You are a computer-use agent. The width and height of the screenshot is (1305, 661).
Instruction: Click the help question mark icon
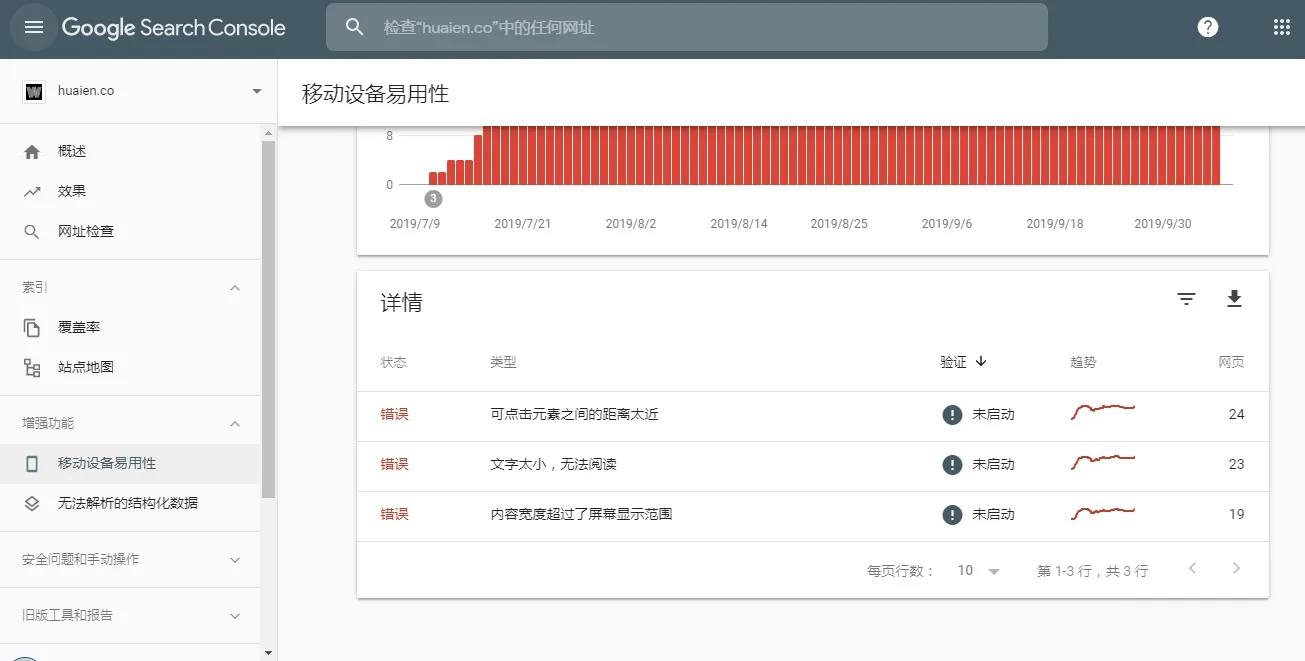(x=1208, y=27)
